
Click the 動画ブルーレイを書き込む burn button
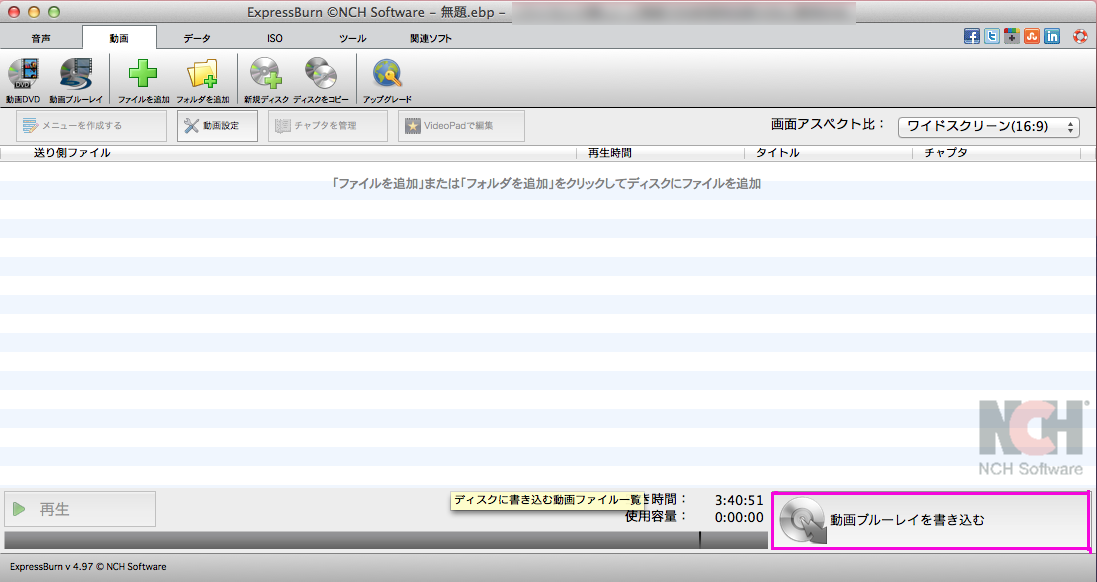pos(930,520)
